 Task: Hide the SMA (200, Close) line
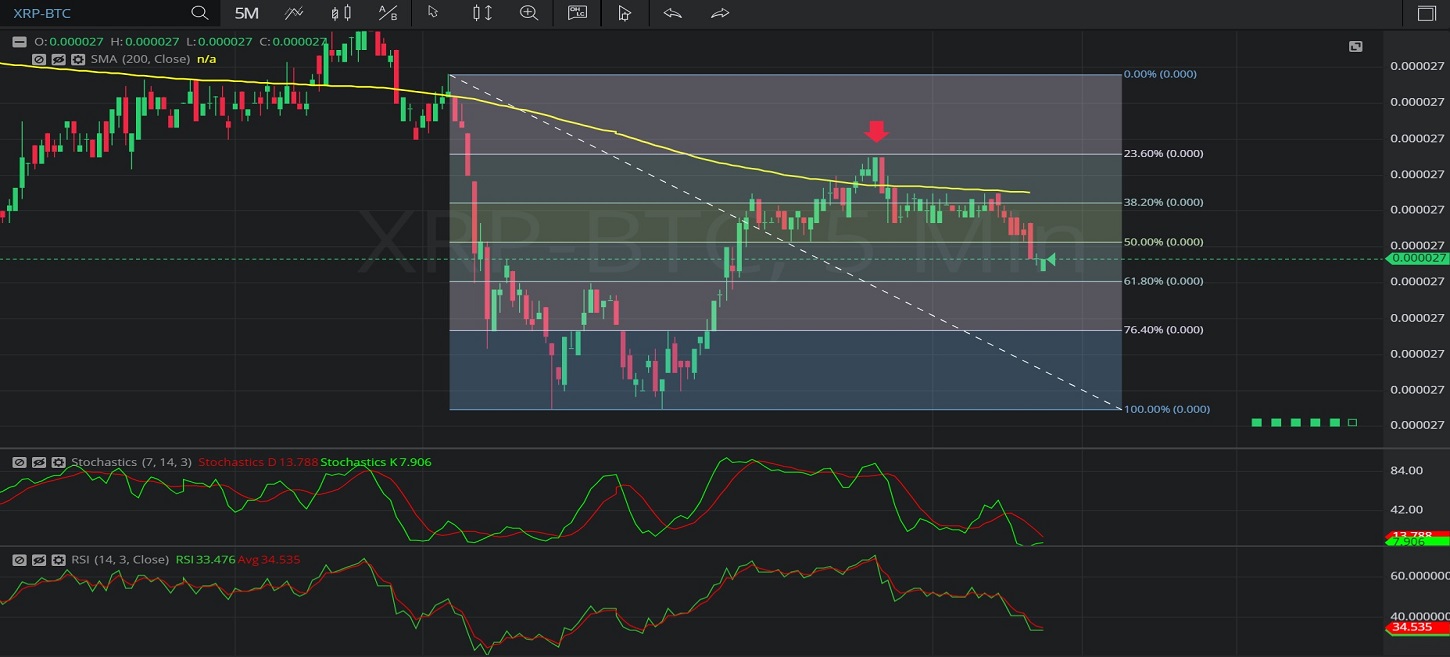(x=59, y=60)
